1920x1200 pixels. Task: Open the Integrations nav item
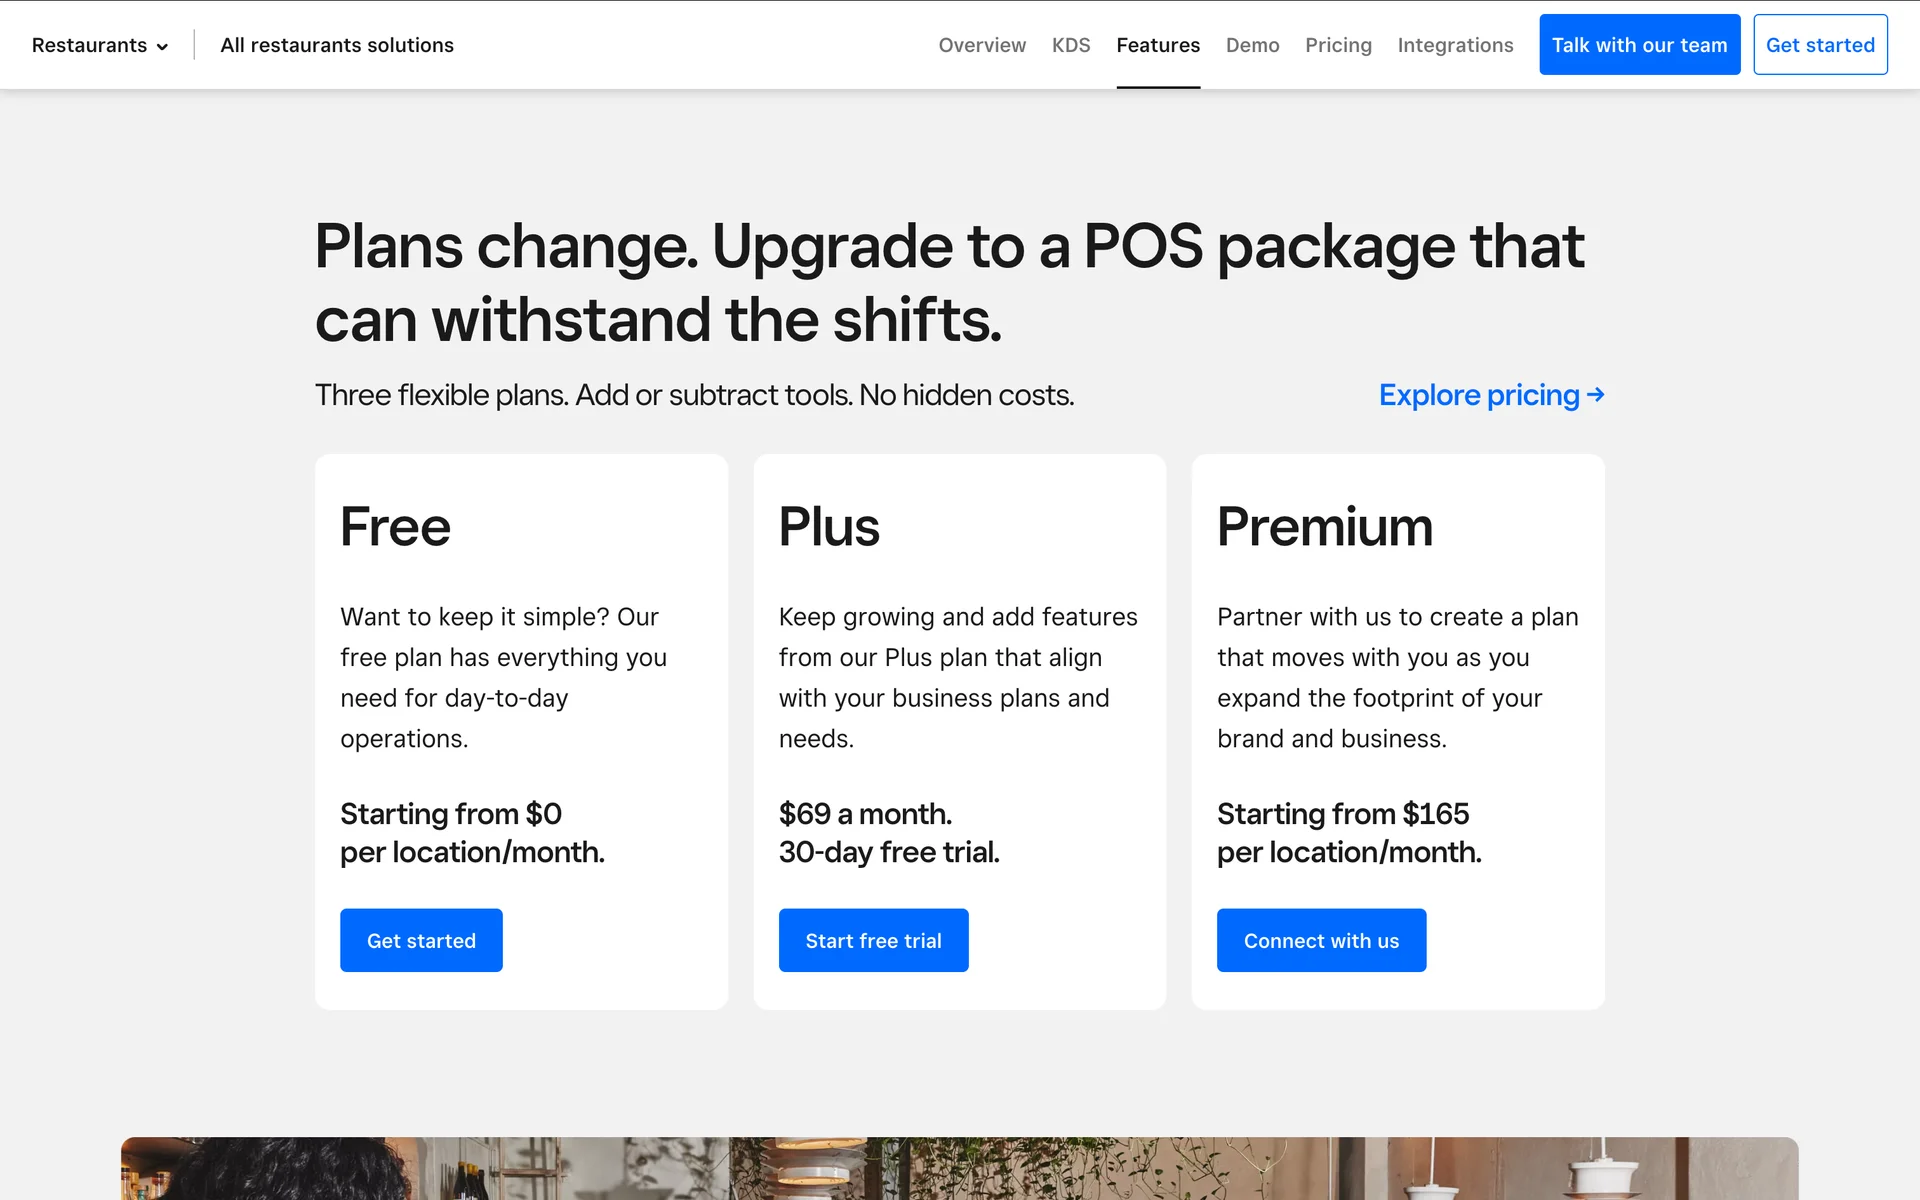click(1455, 45)
